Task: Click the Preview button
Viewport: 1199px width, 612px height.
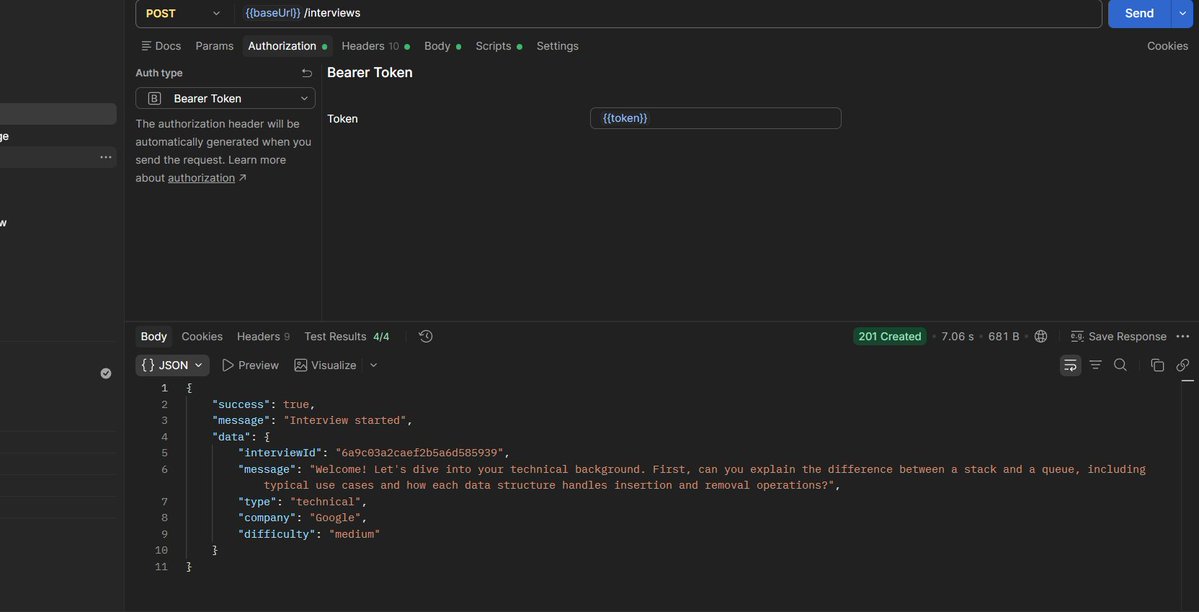Action: coord(250,366)
